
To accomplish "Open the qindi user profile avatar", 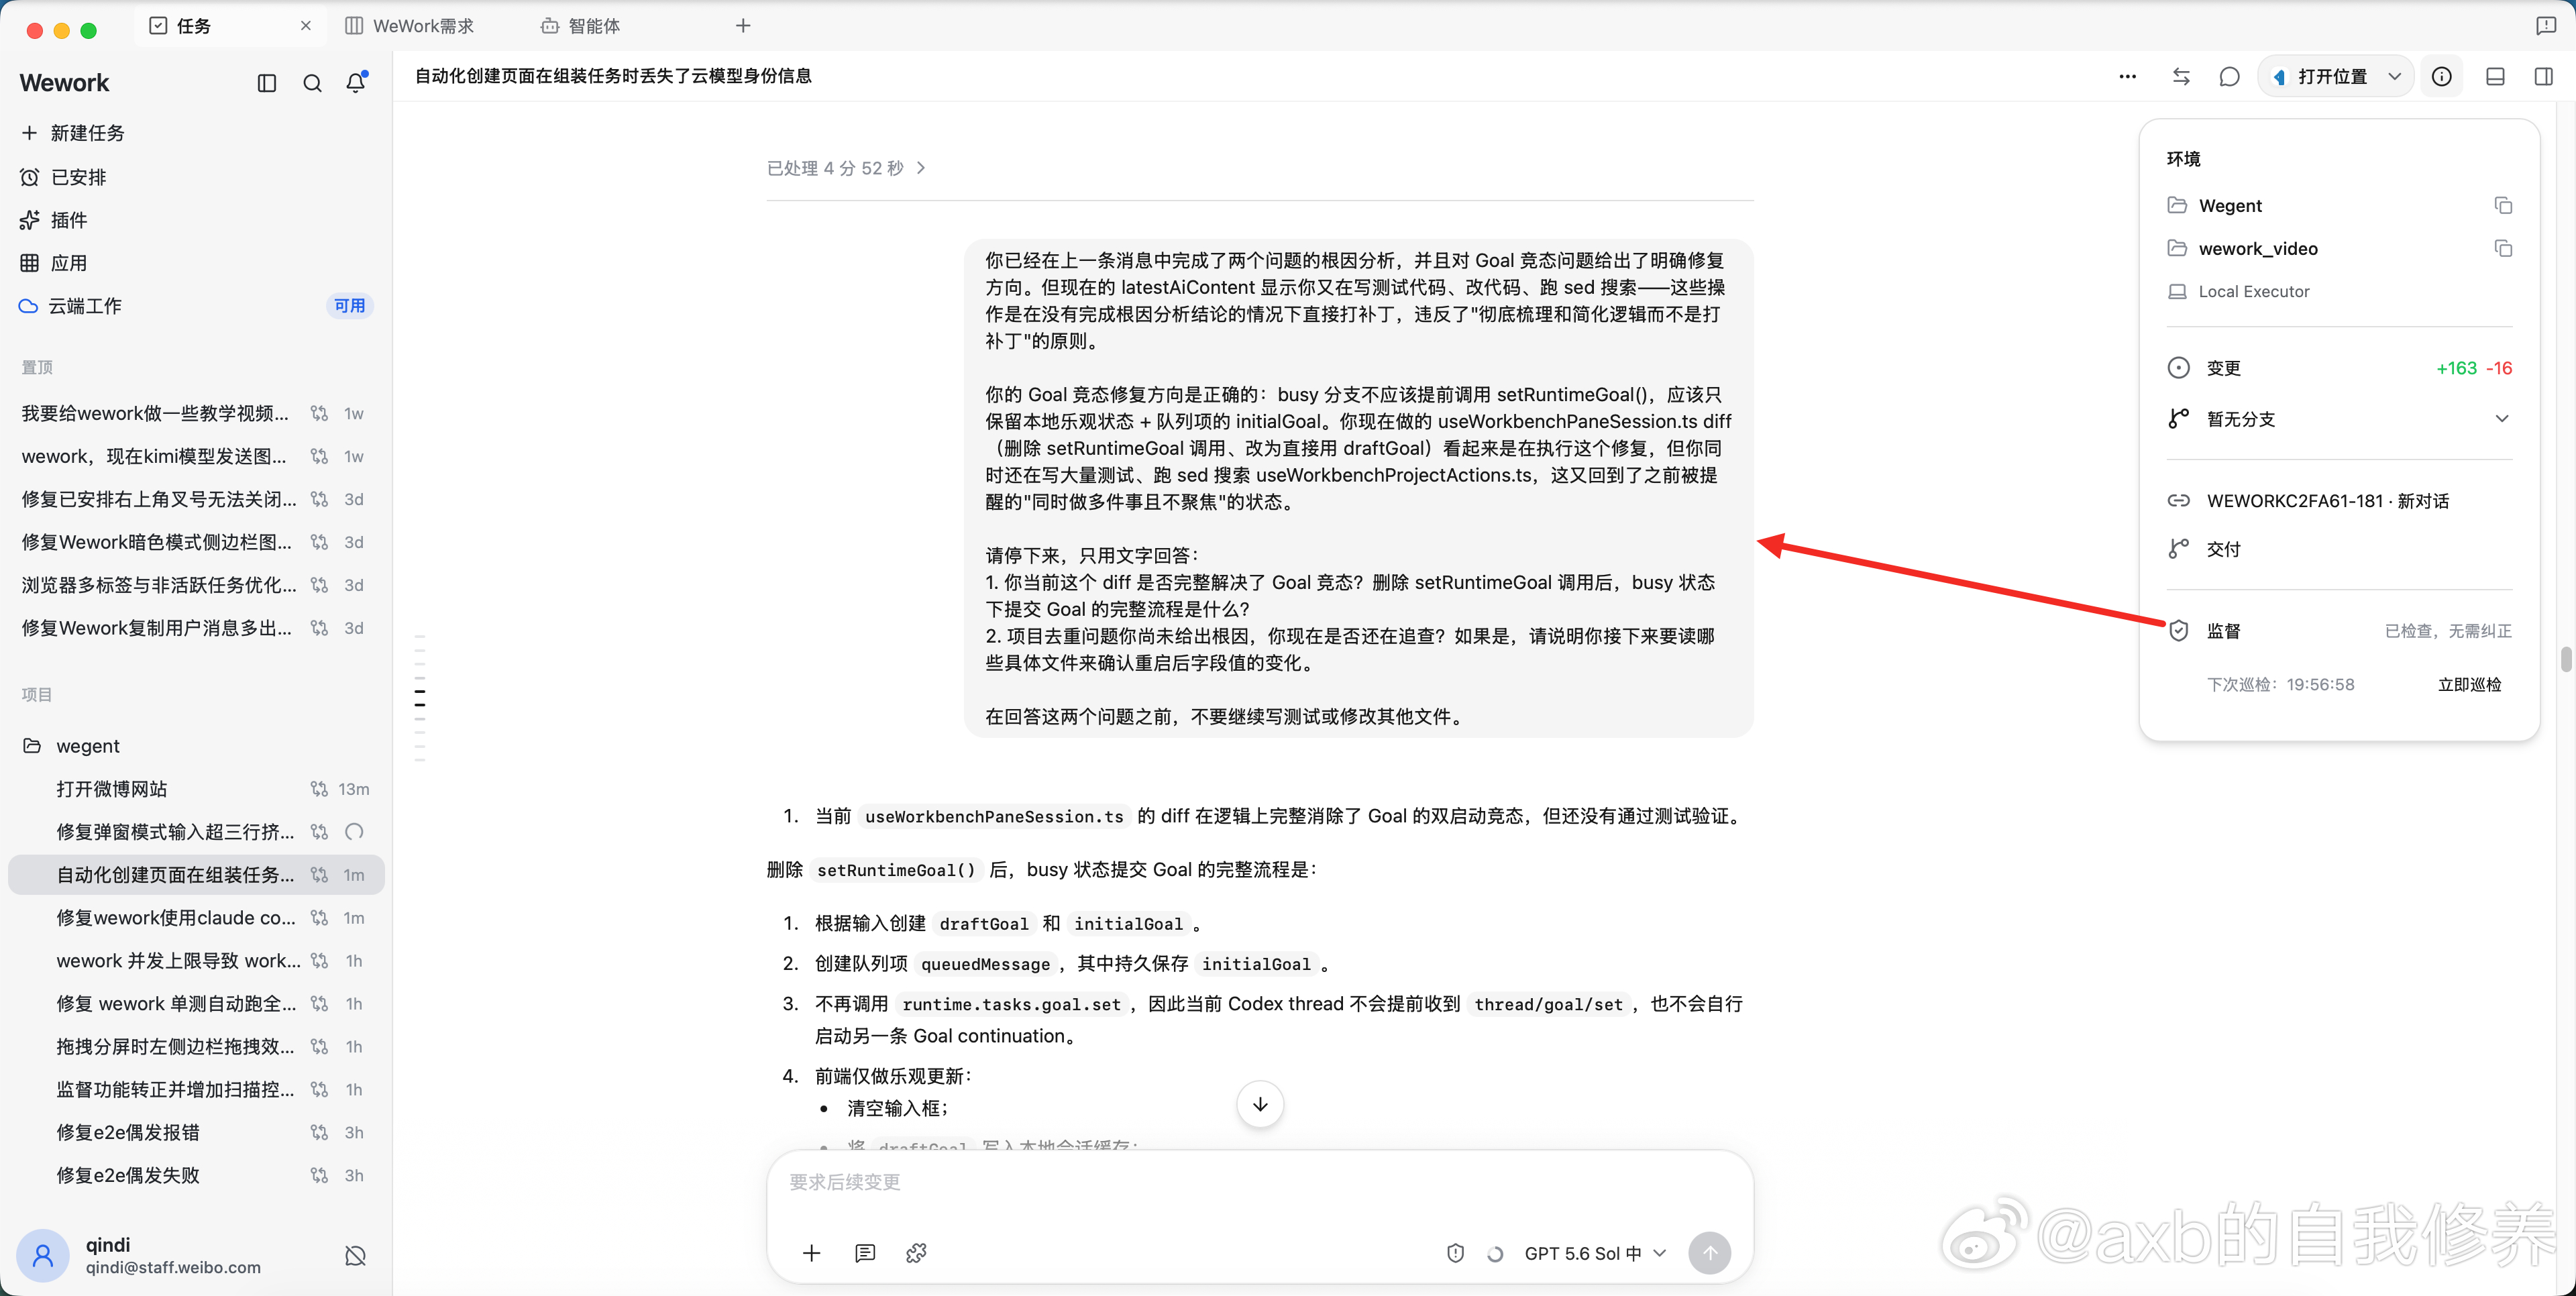I will [43, 1256].
